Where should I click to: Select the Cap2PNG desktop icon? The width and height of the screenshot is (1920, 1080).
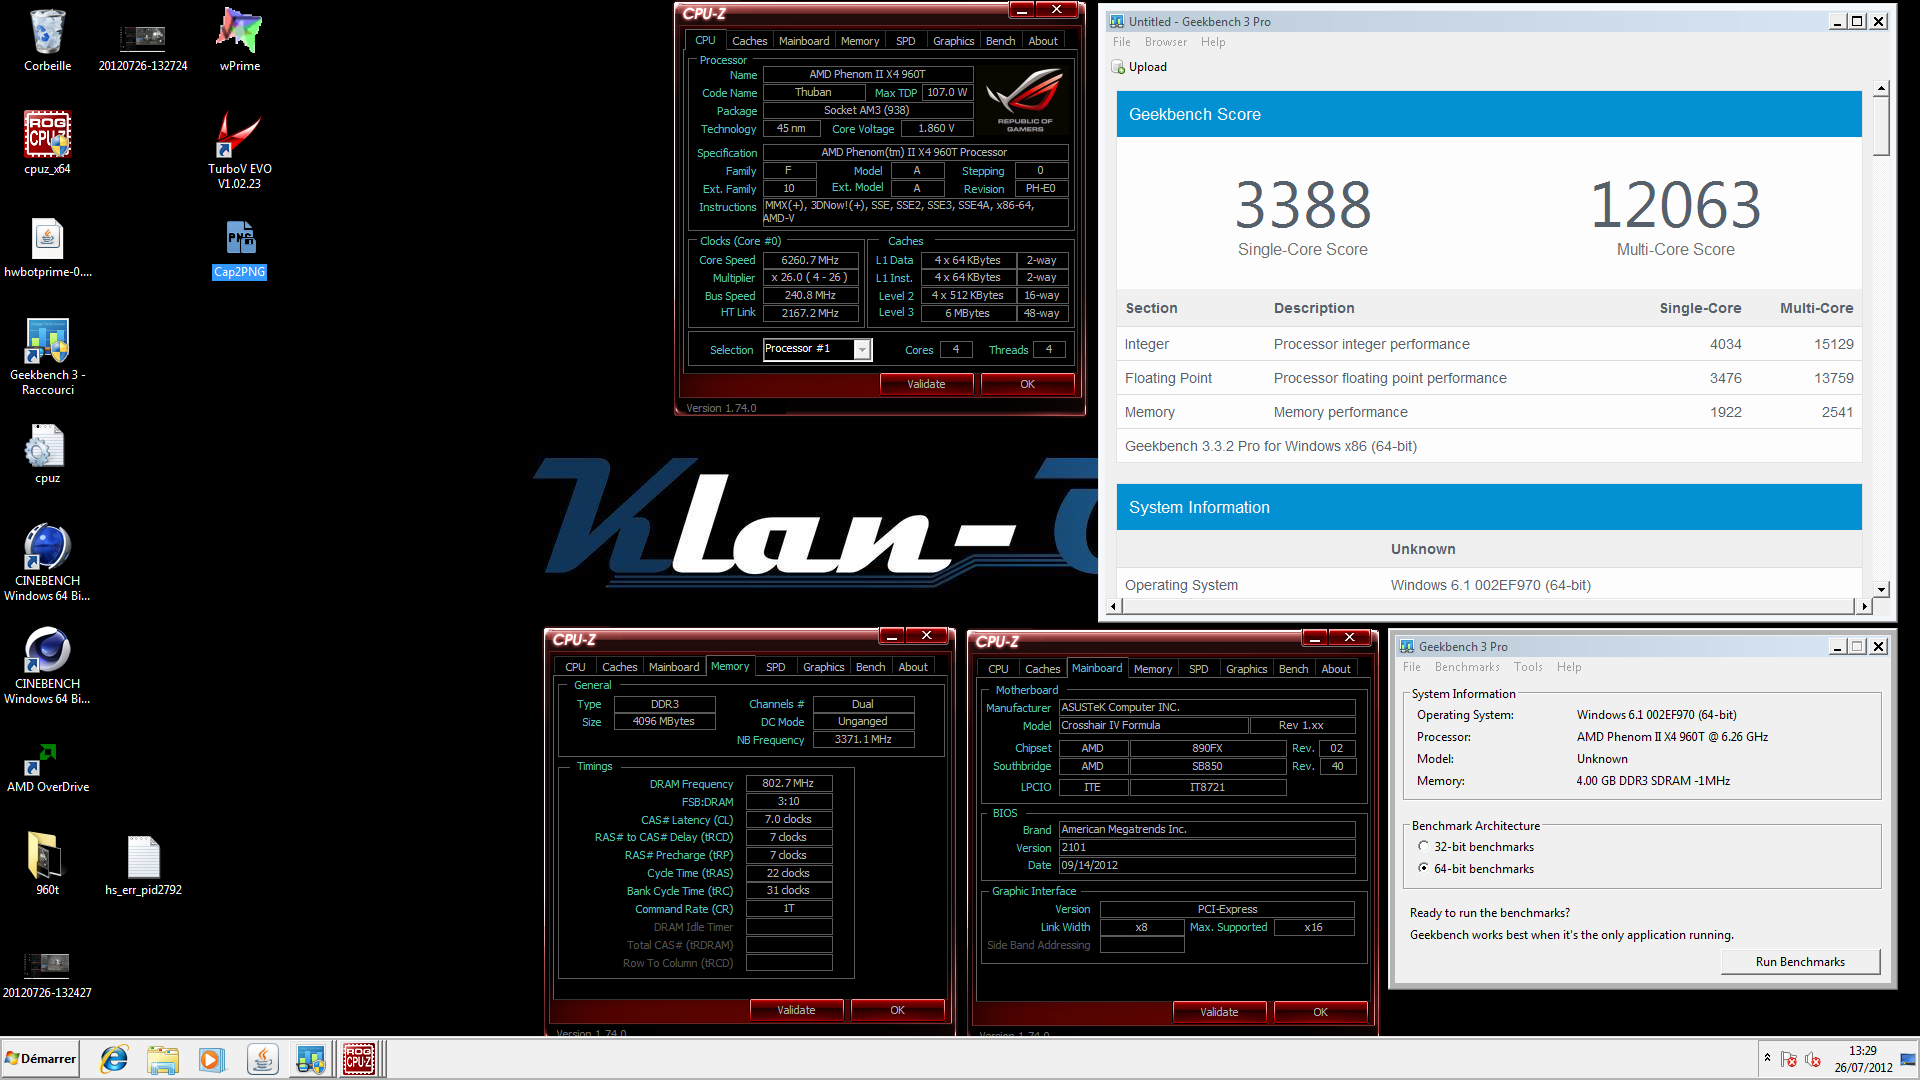point(239,248)
